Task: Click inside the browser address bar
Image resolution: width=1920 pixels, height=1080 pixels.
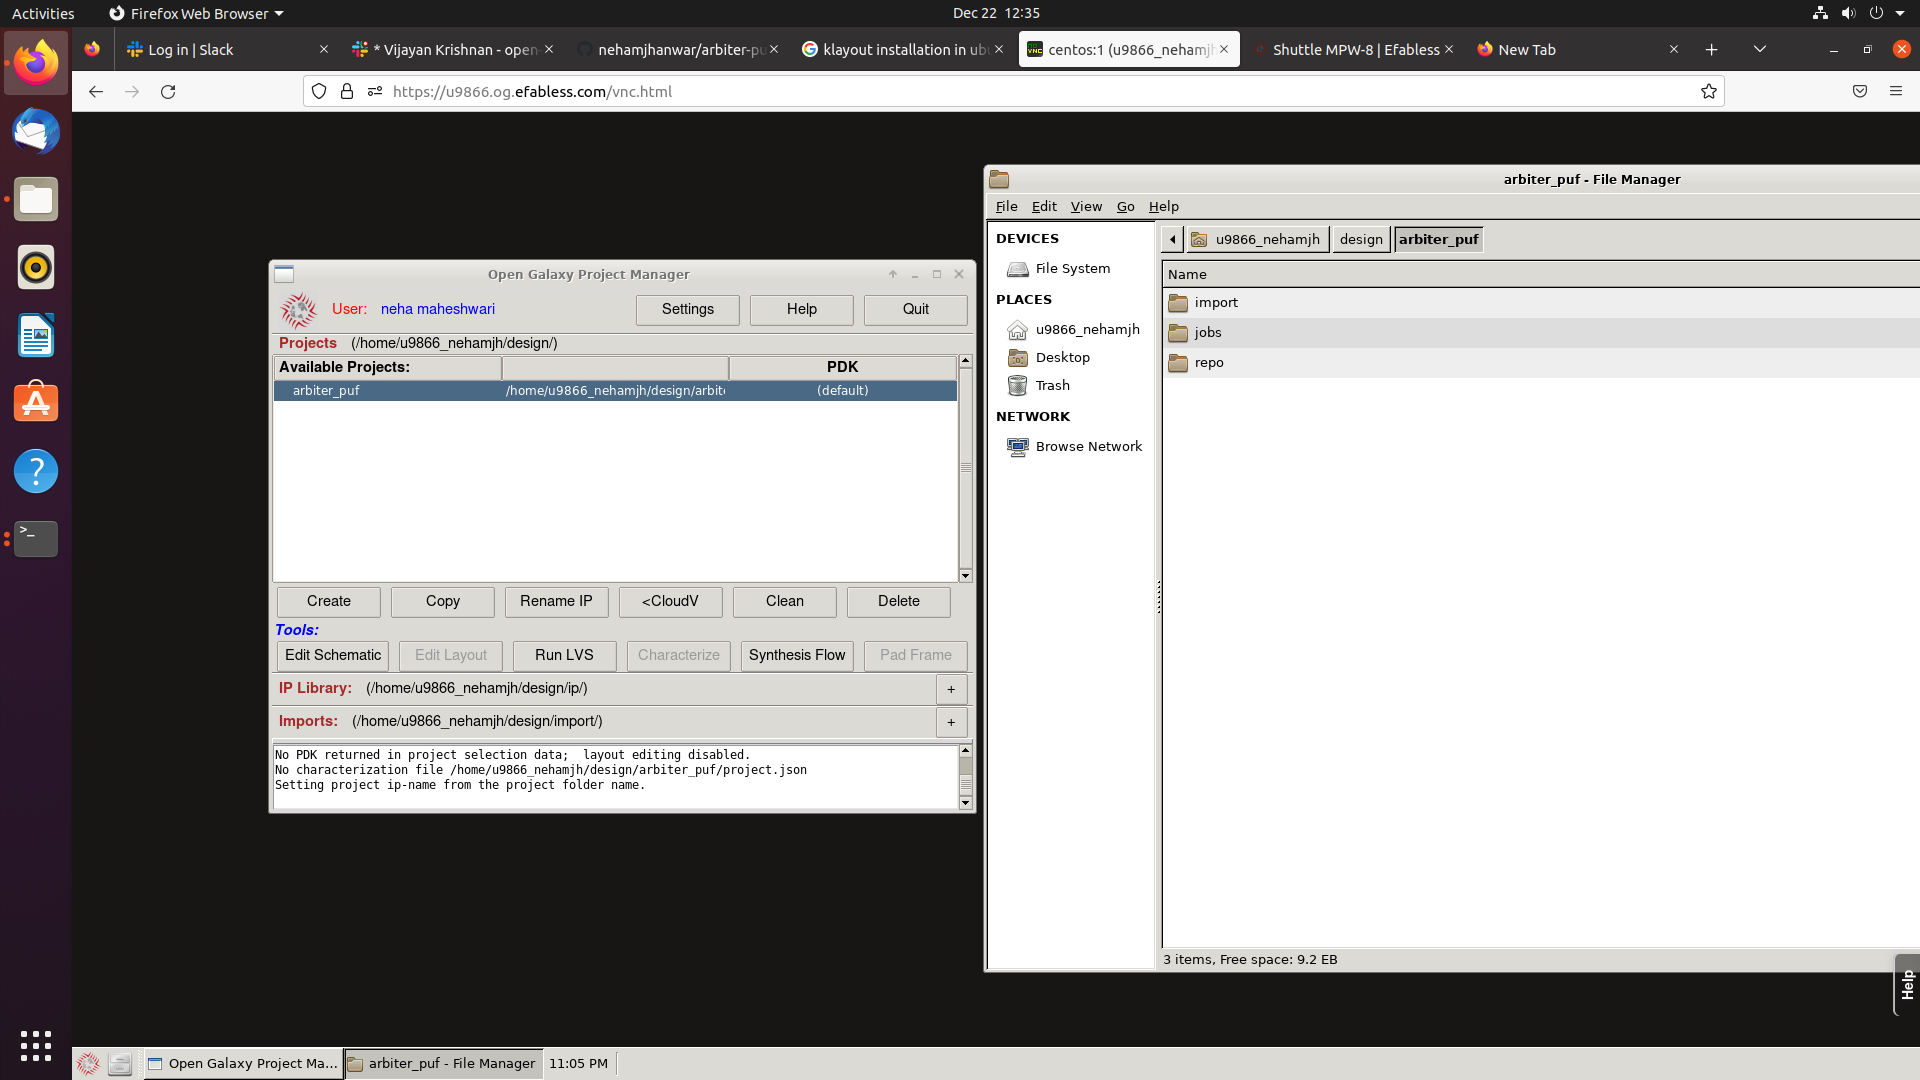Action: (800, 91)
